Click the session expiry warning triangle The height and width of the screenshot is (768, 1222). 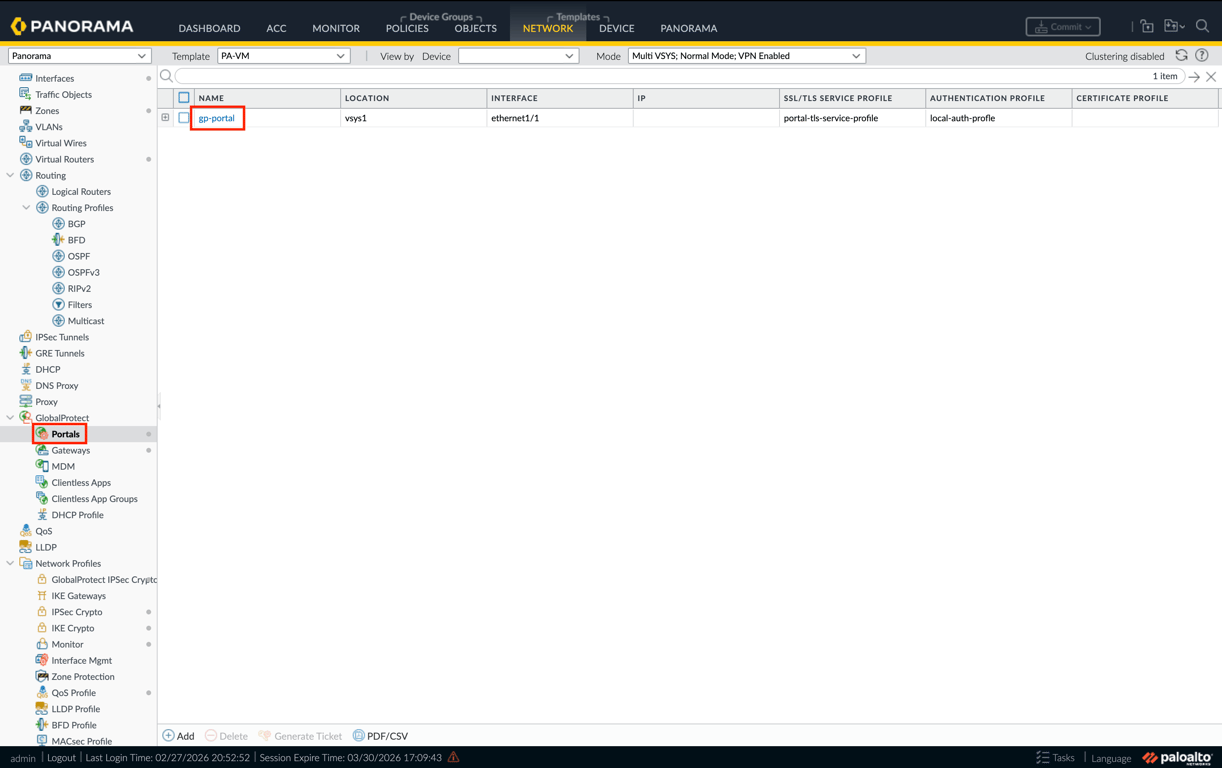coord(454,757)
